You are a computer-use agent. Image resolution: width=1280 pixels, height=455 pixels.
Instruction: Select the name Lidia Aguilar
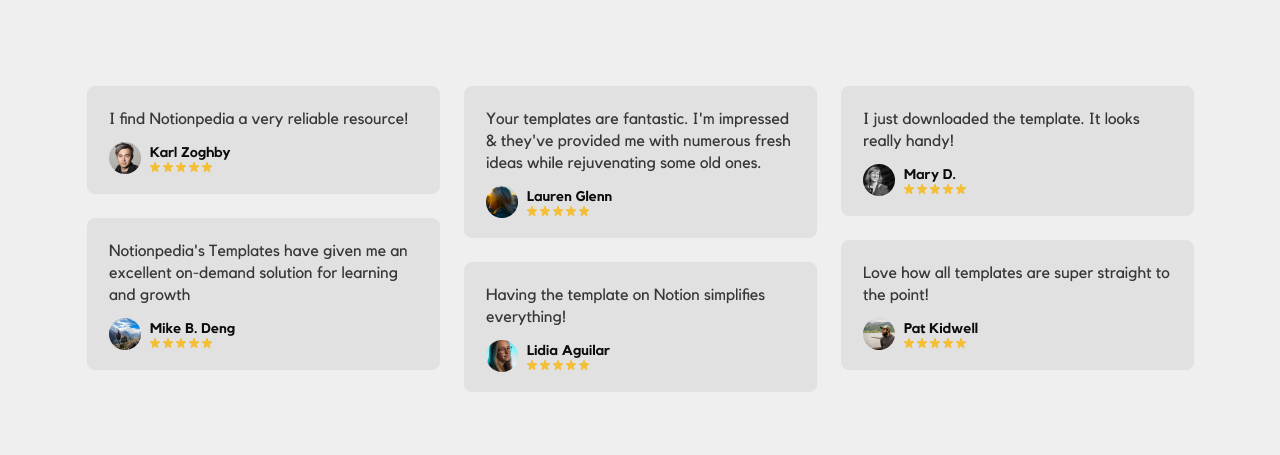[x=568, y=350]
